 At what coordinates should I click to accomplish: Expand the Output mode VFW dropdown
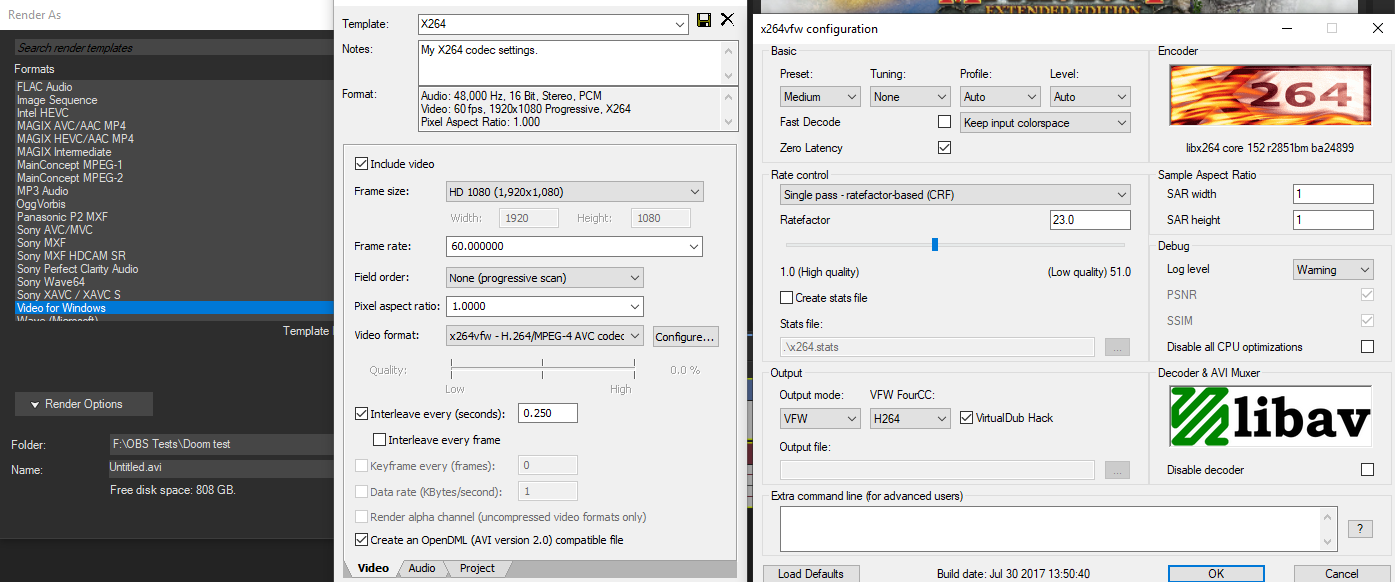click(x=820, y=419)
